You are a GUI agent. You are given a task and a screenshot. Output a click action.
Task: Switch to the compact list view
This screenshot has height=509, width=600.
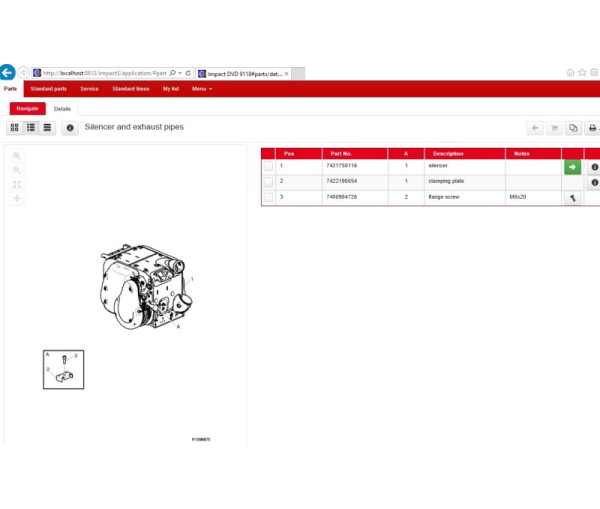pyautogui.click(x=47, y=128)
